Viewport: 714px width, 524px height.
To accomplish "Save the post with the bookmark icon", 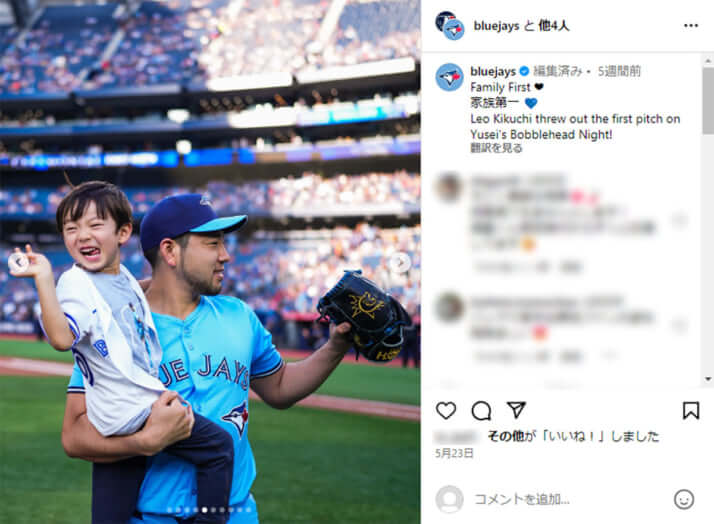I will coord(691,410).
